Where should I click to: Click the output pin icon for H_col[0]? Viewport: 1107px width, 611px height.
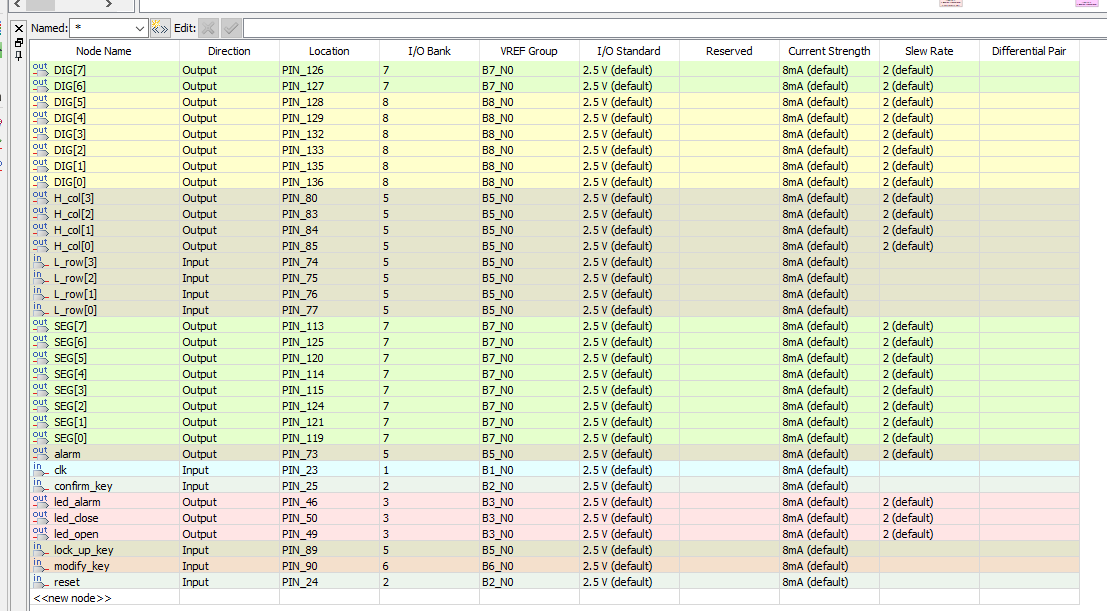coord(40,245)
